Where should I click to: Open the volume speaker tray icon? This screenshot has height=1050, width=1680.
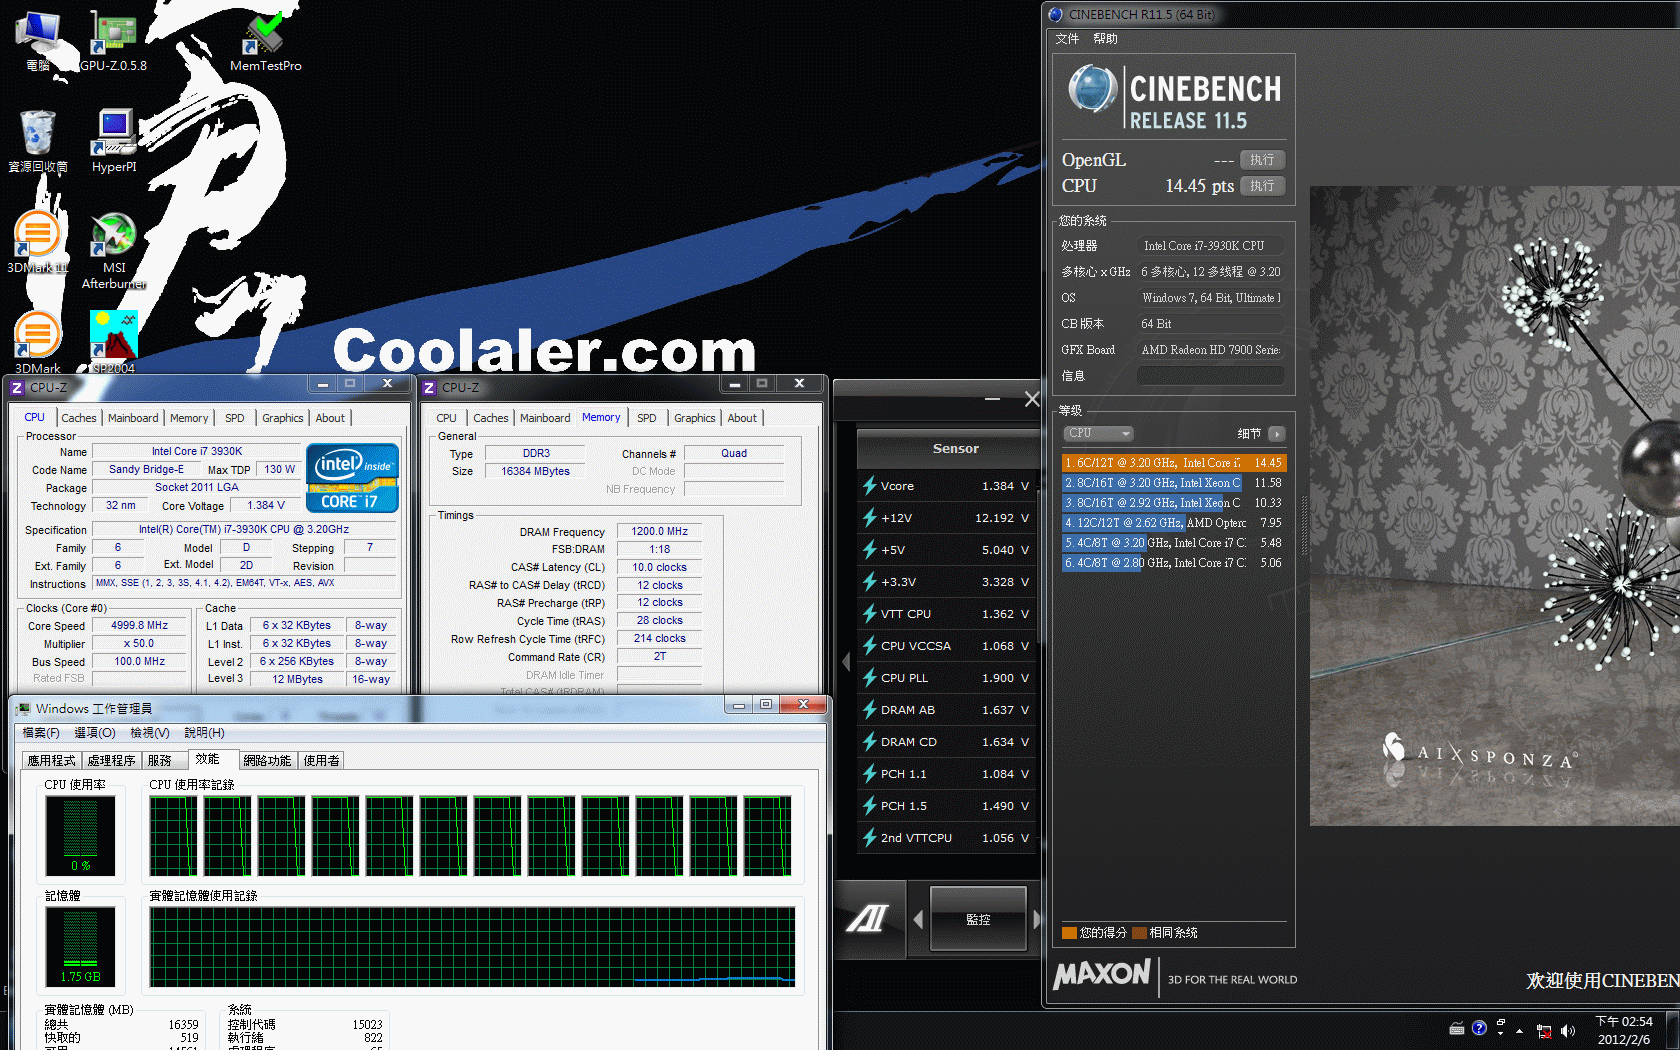[x=1567, y=1030]
